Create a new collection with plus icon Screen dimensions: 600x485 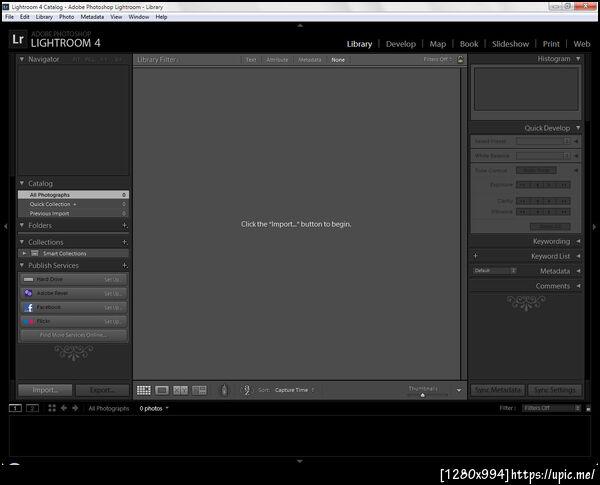click(x=125, y=242)
